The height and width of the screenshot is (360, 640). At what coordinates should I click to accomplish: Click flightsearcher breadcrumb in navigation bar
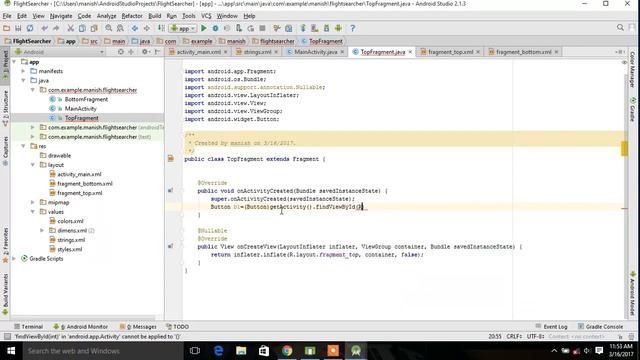pos(277,41)
